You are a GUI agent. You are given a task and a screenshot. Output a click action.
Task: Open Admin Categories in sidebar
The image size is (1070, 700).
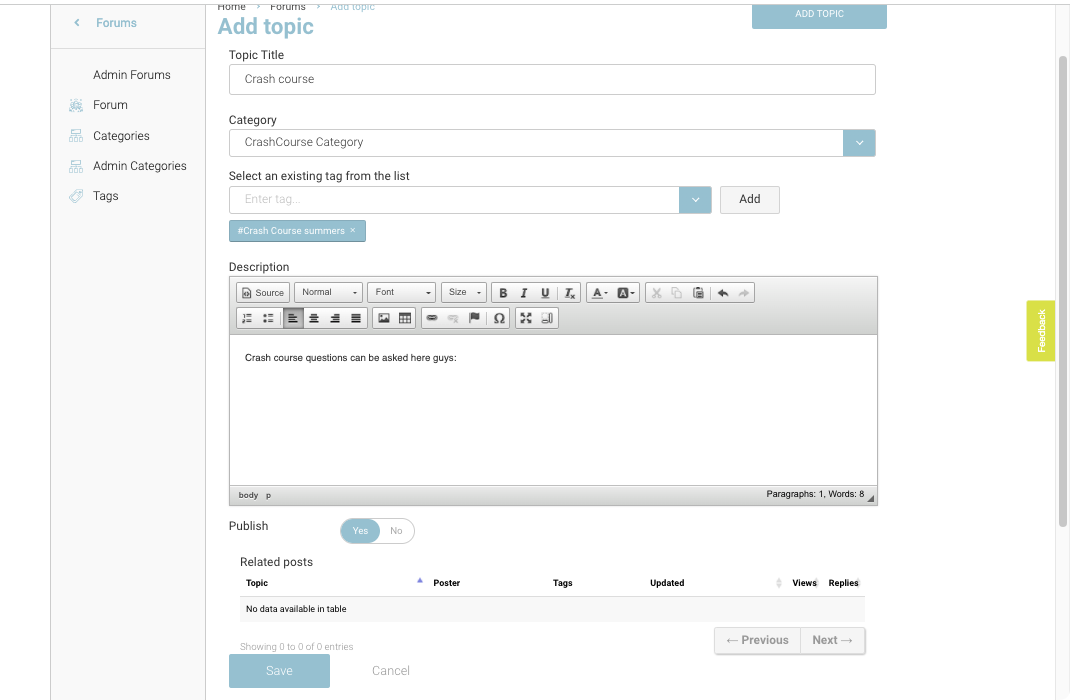139,166
